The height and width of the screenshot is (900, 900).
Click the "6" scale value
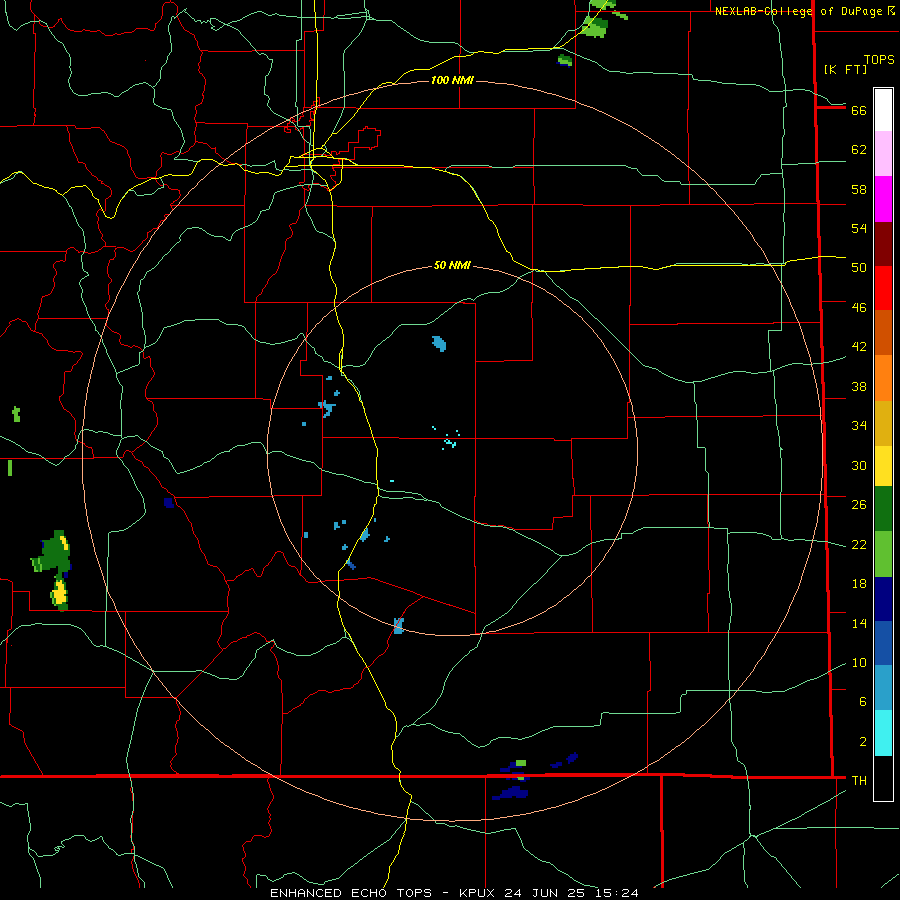tap(863, 702)
